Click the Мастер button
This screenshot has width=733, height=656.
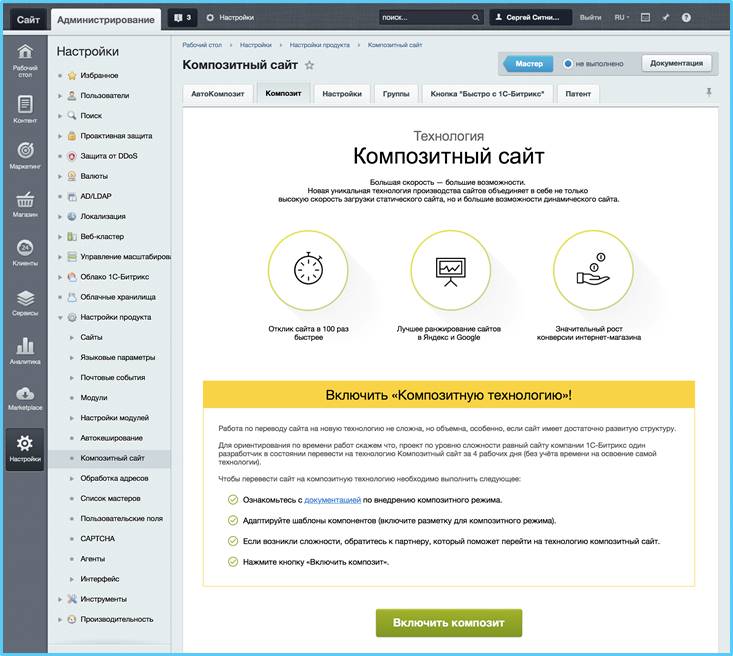(x=528, y=64)
